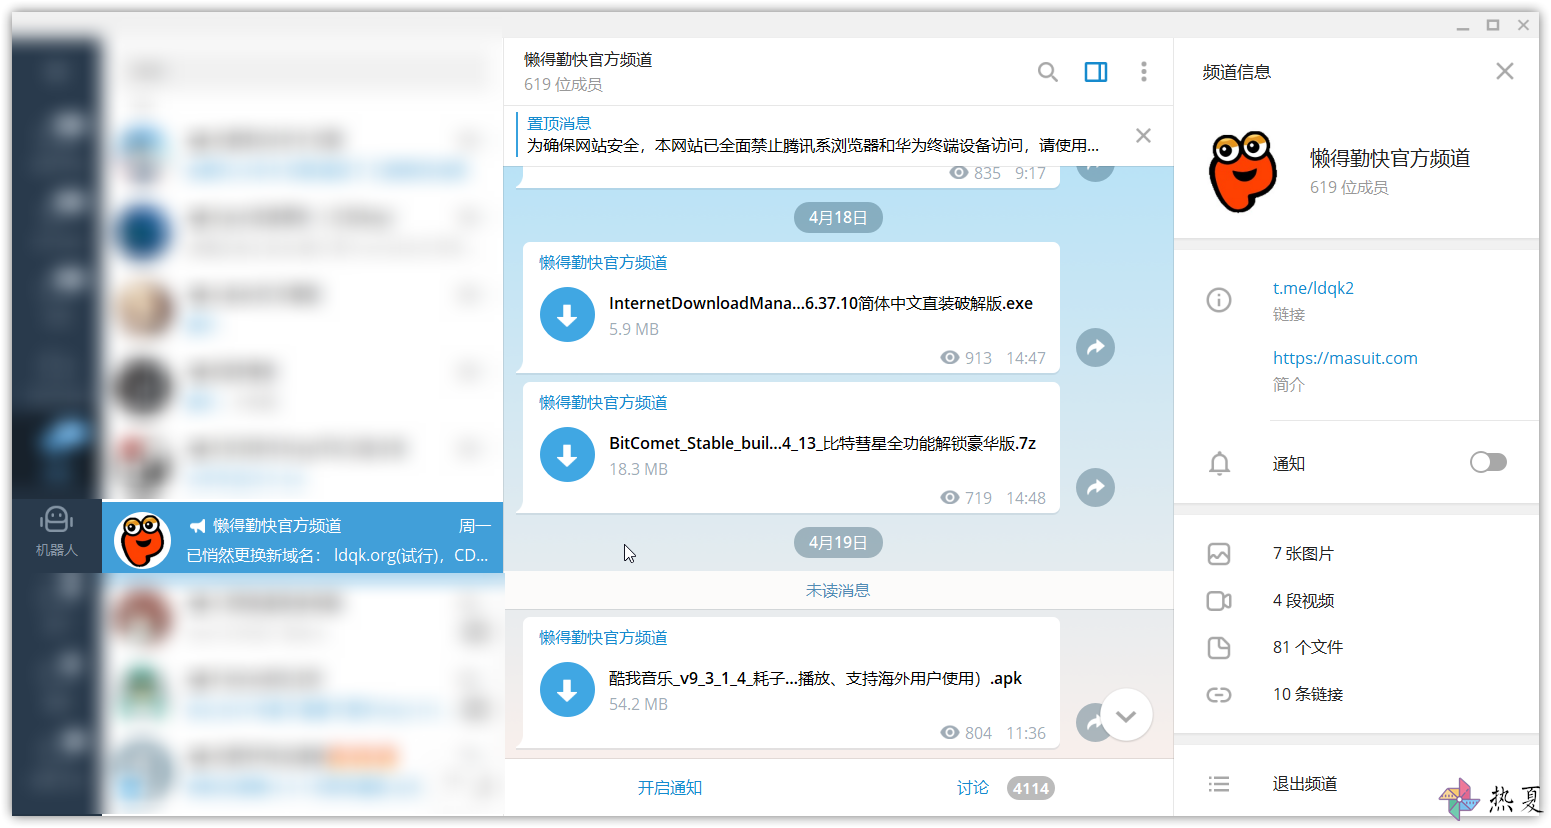Click the link chain icon in shared media
1551x828 pixels.
pos(1219,694)
